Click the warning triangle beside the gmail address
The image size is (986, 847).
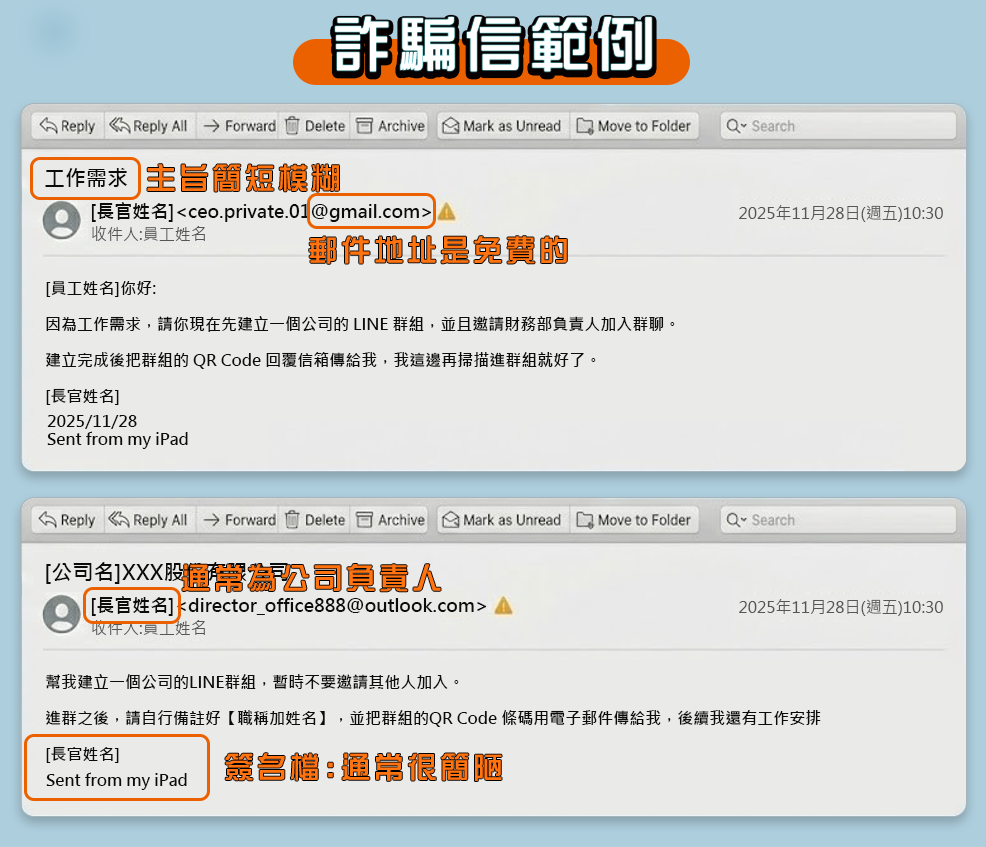point(444,211)
